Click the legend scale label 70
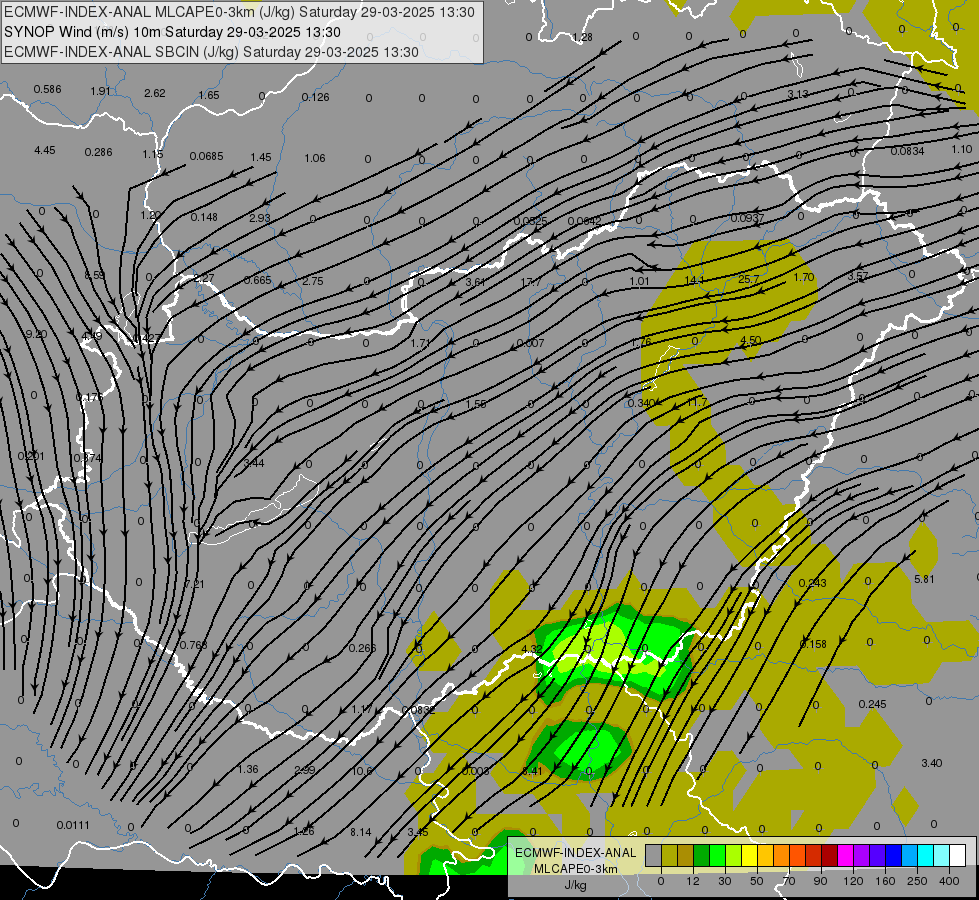 coord(789,881)
